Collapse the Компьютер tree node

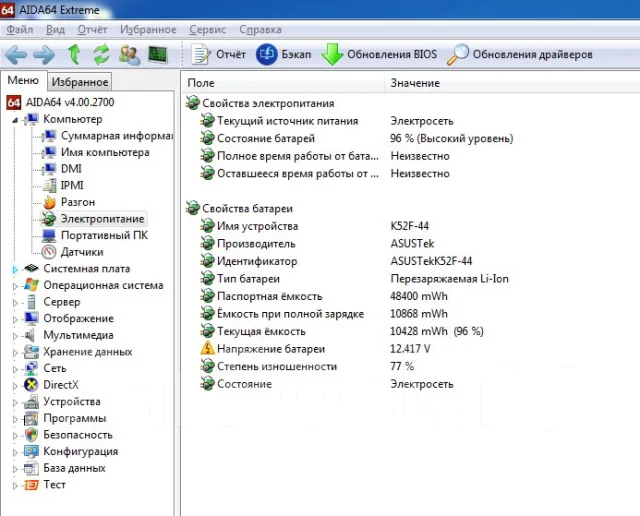tap(15, 120)
